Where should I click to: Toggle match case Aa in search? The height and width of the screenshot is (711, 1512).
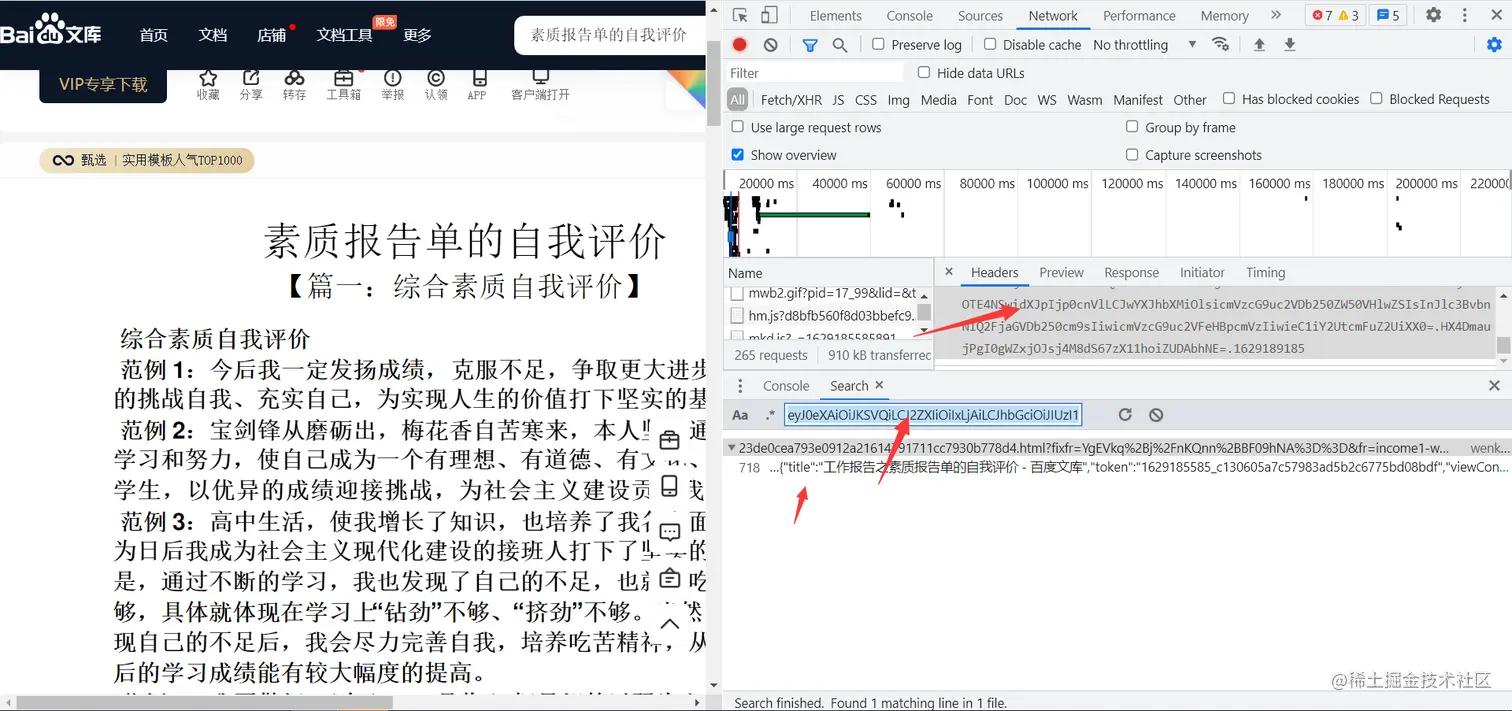tap(740, 415)
